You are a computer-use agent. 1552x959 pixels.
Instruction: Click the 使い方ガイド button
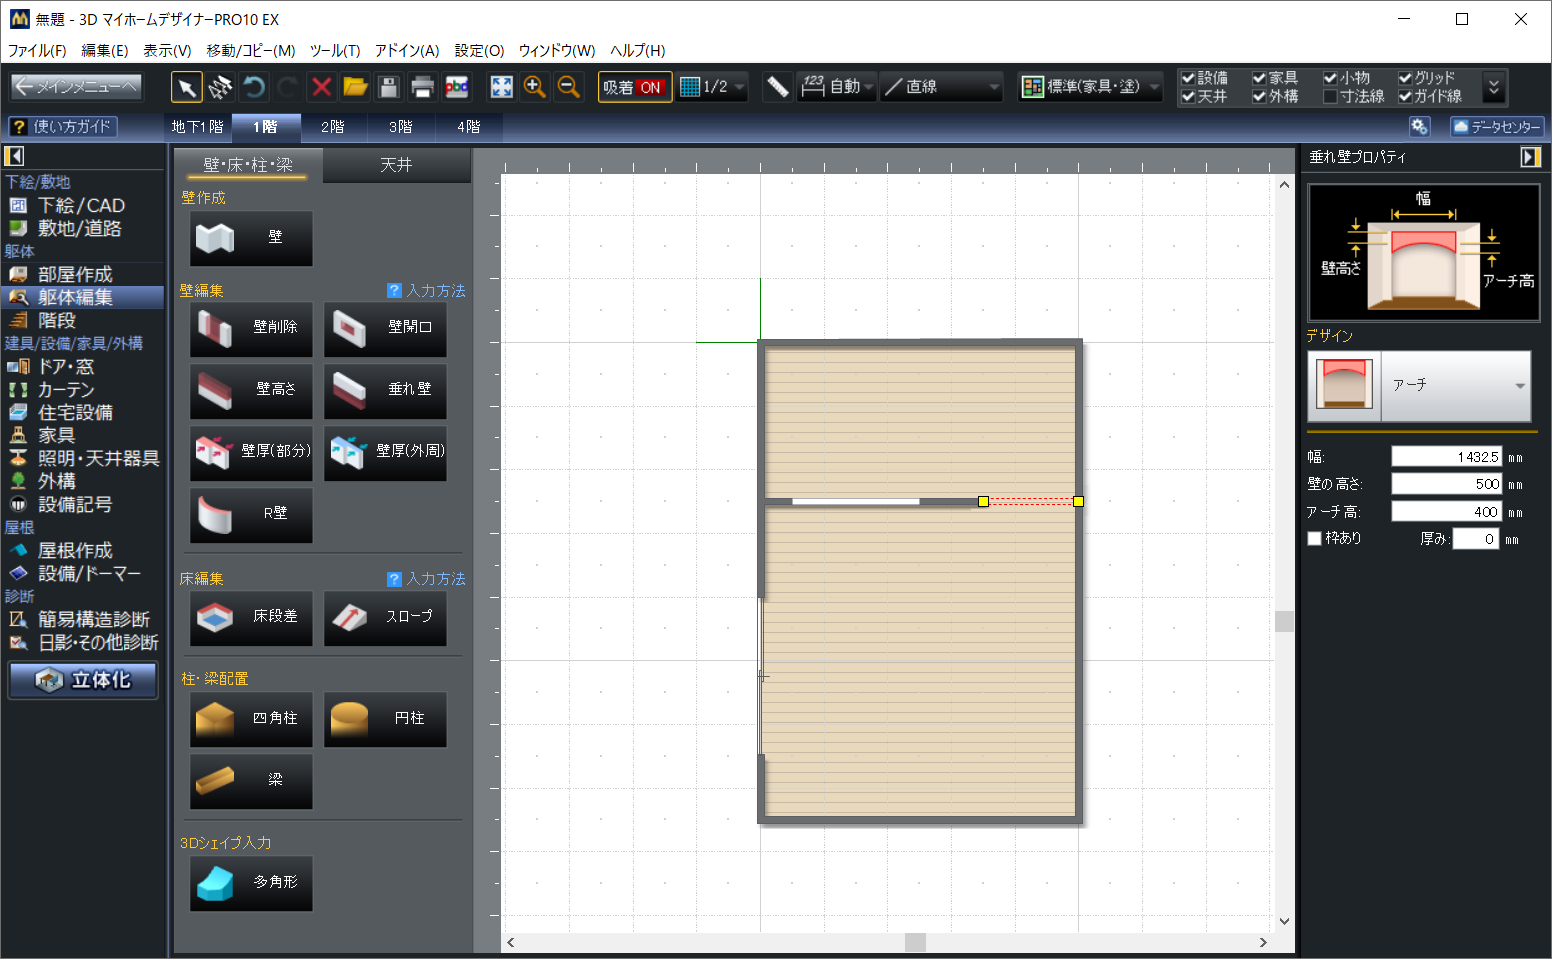(62, 127)
